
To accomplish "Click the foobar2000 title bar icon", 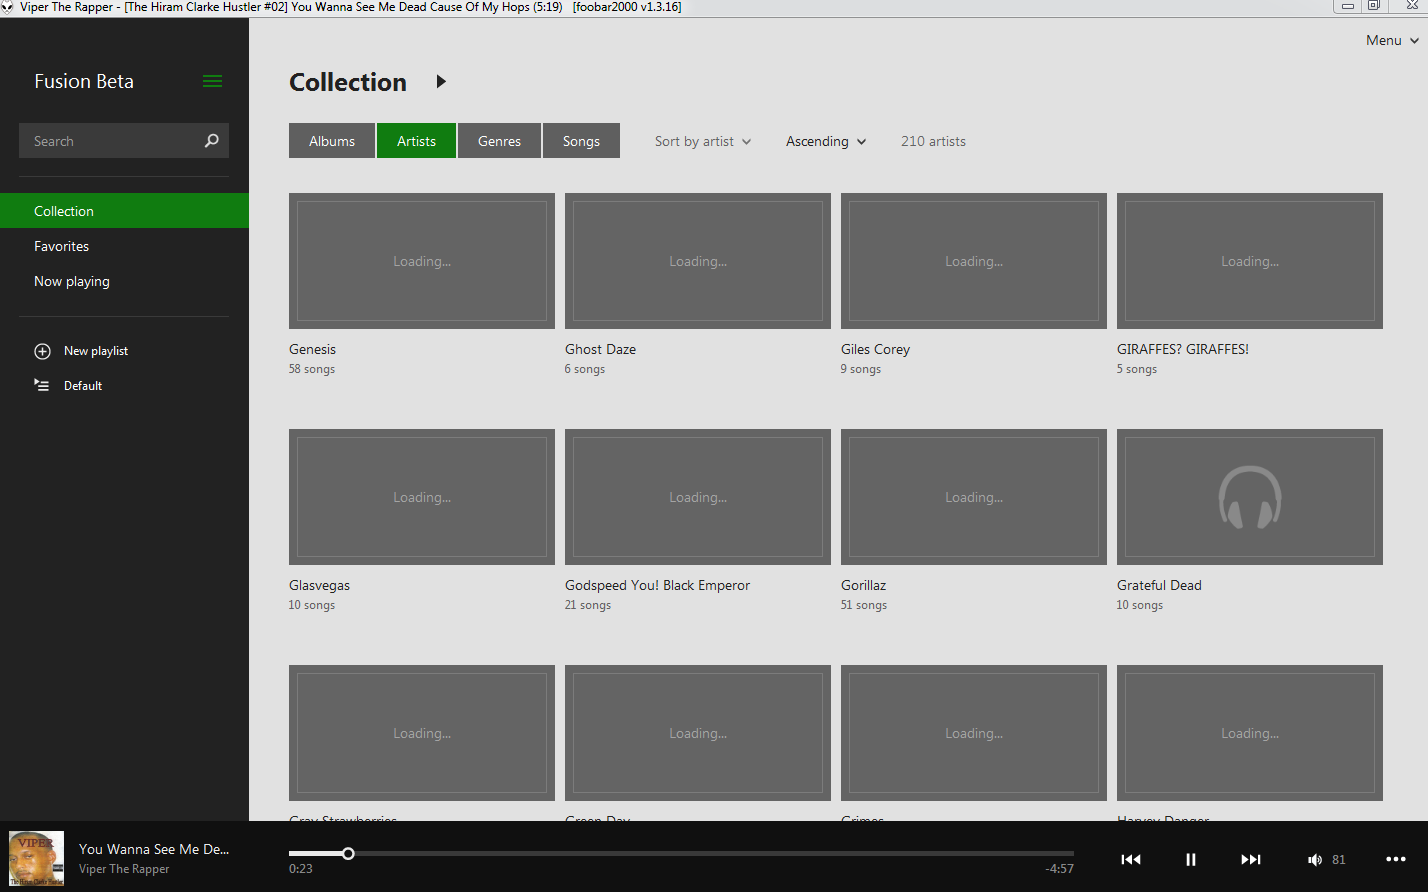I will point(8,7).
